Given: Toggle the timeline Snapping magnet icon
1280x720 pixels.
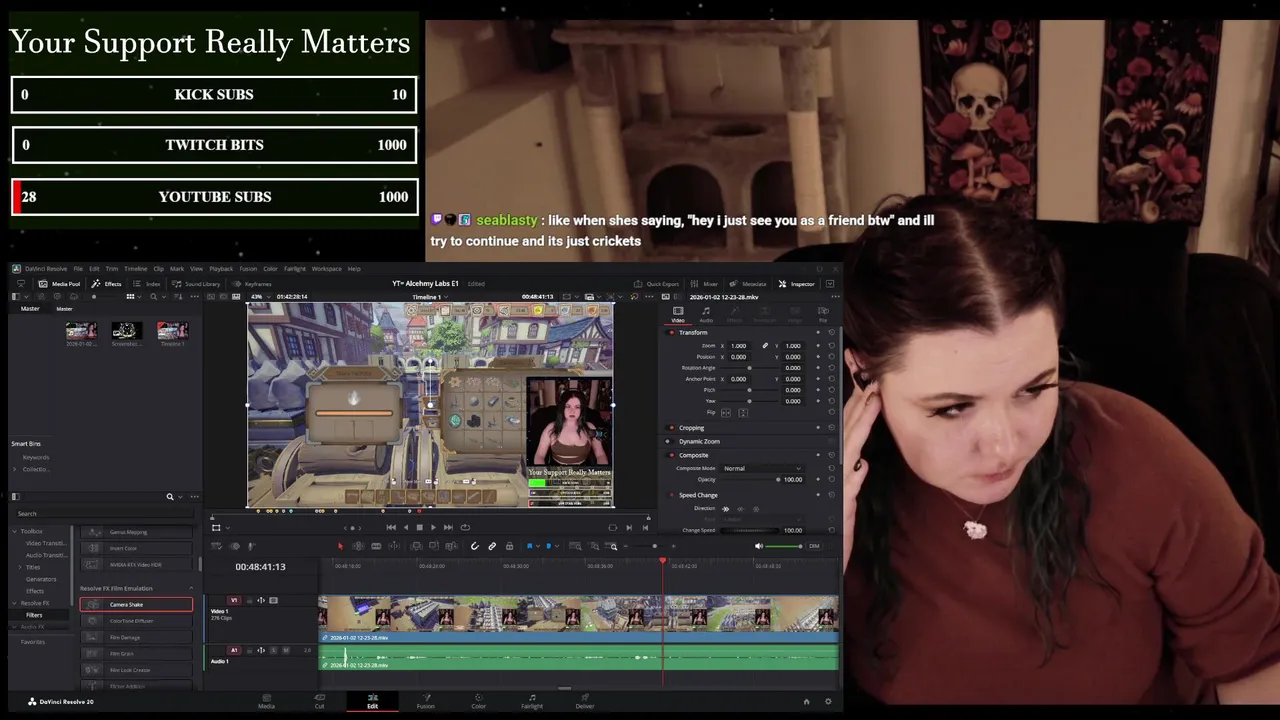Looking at the screenshot, I should pos(474,546).
